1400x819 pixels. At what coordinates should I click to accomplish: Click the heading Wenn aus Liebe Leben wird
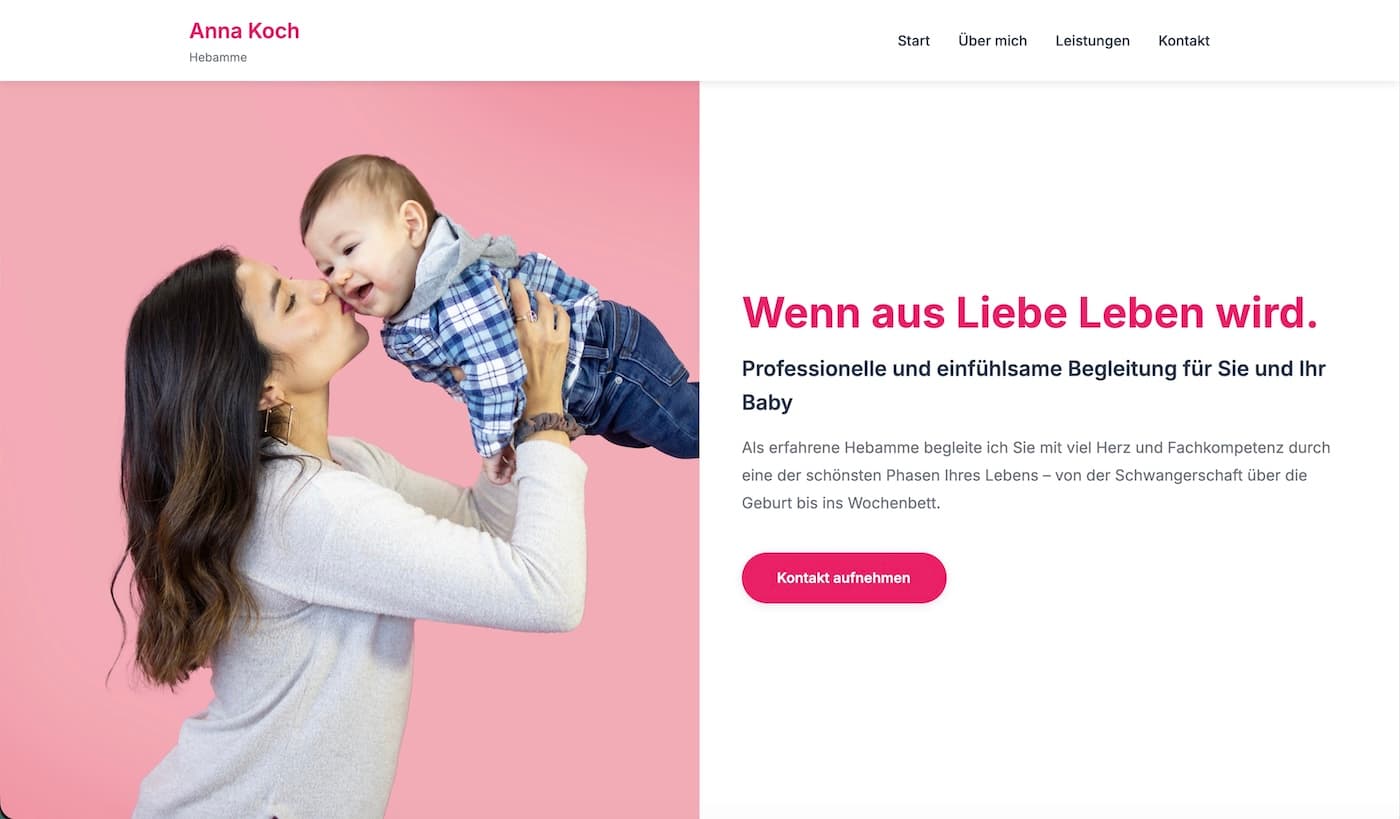coord(1030,312)
